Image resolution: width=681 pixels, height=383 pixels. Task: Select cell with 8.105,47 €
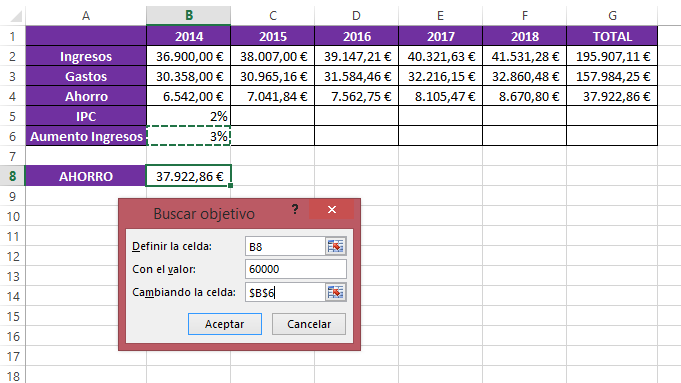coord(440,96)
